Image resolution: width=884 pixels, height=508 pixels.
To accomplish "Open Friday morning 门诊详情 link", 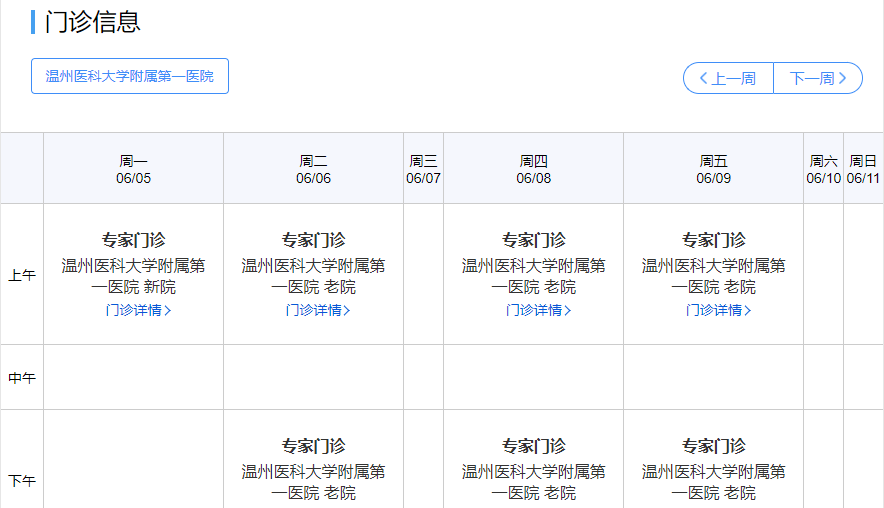I will click(718, 310).
